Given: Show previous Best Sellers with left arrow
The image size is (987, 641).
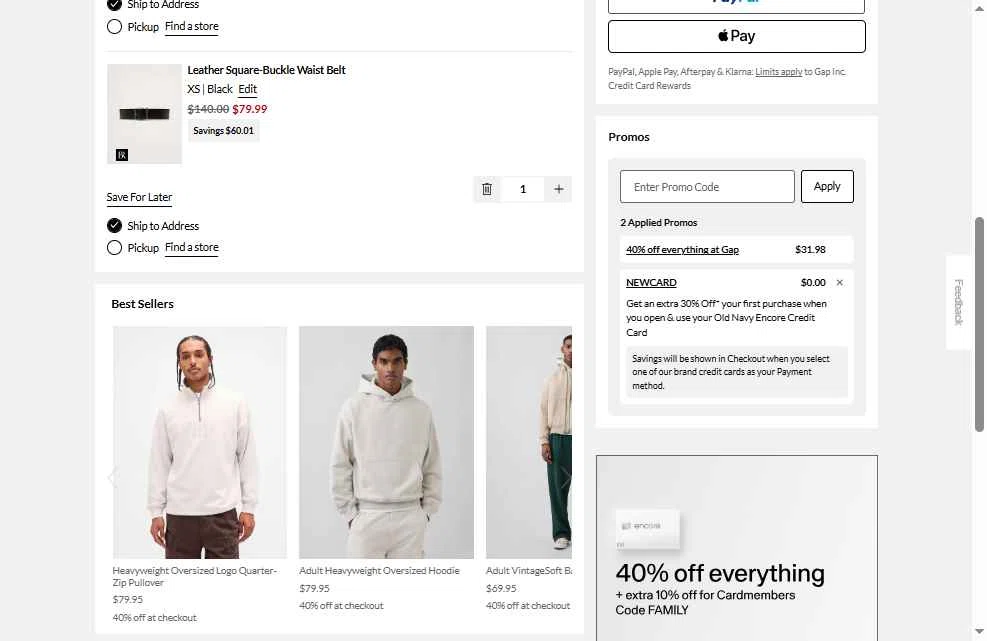Looking at the screenshot, I should [x=112, y=478].
